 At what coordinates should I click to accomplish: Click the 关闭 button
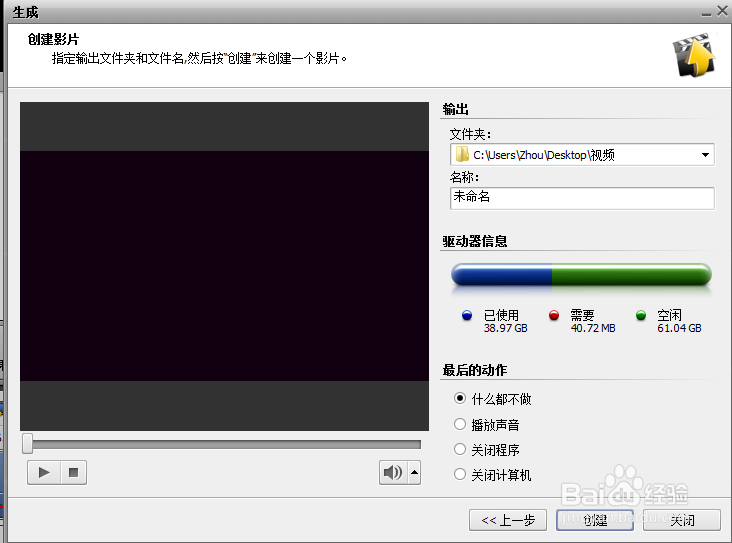click(682, 520)
